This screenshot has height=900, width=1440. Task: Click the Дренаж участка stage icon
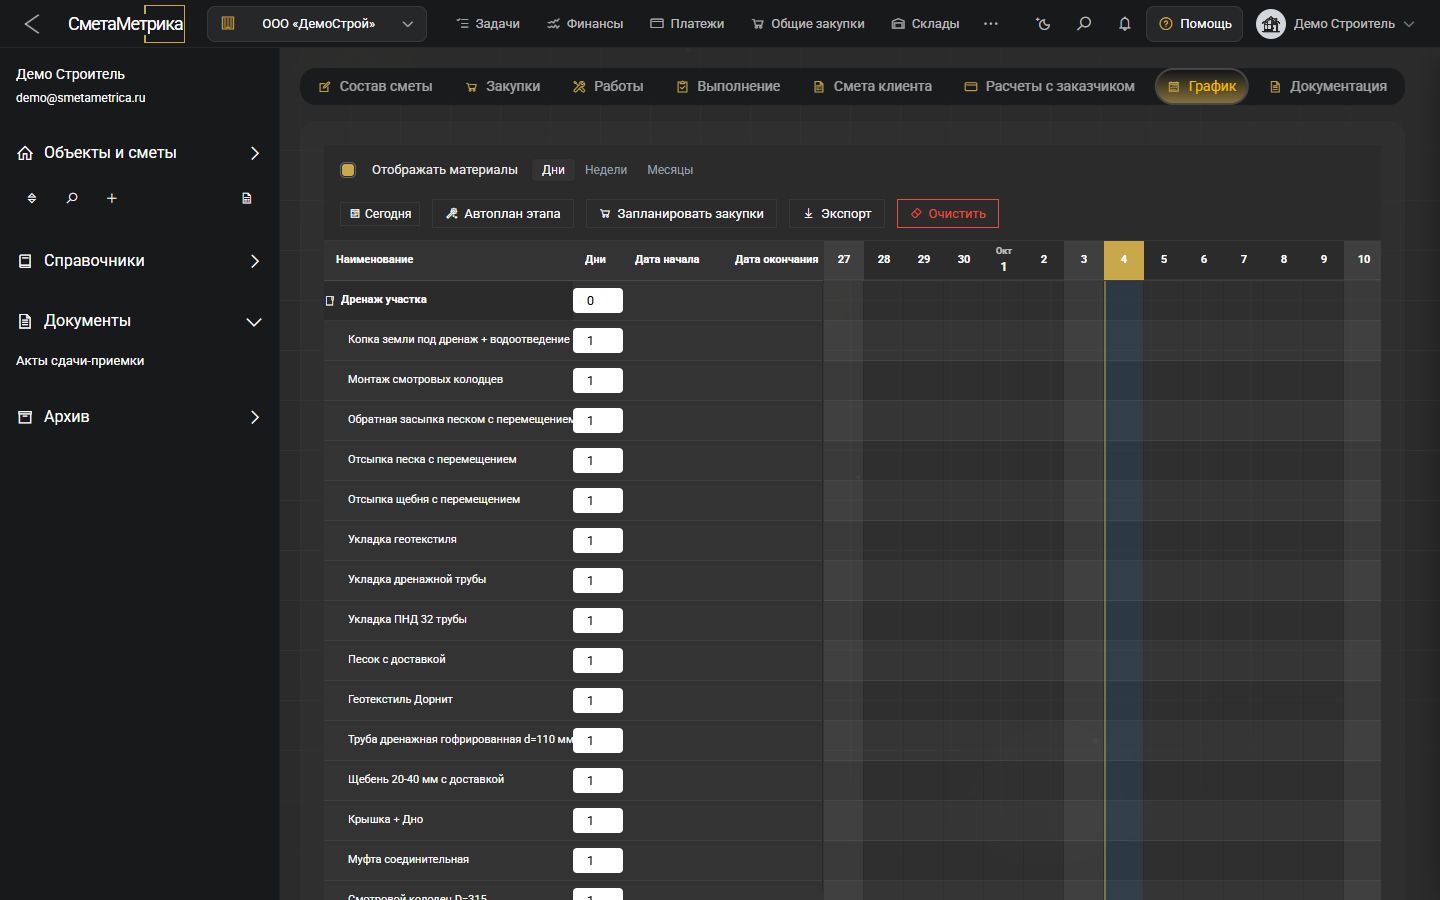pyautogui.click(x=330, y=300)
